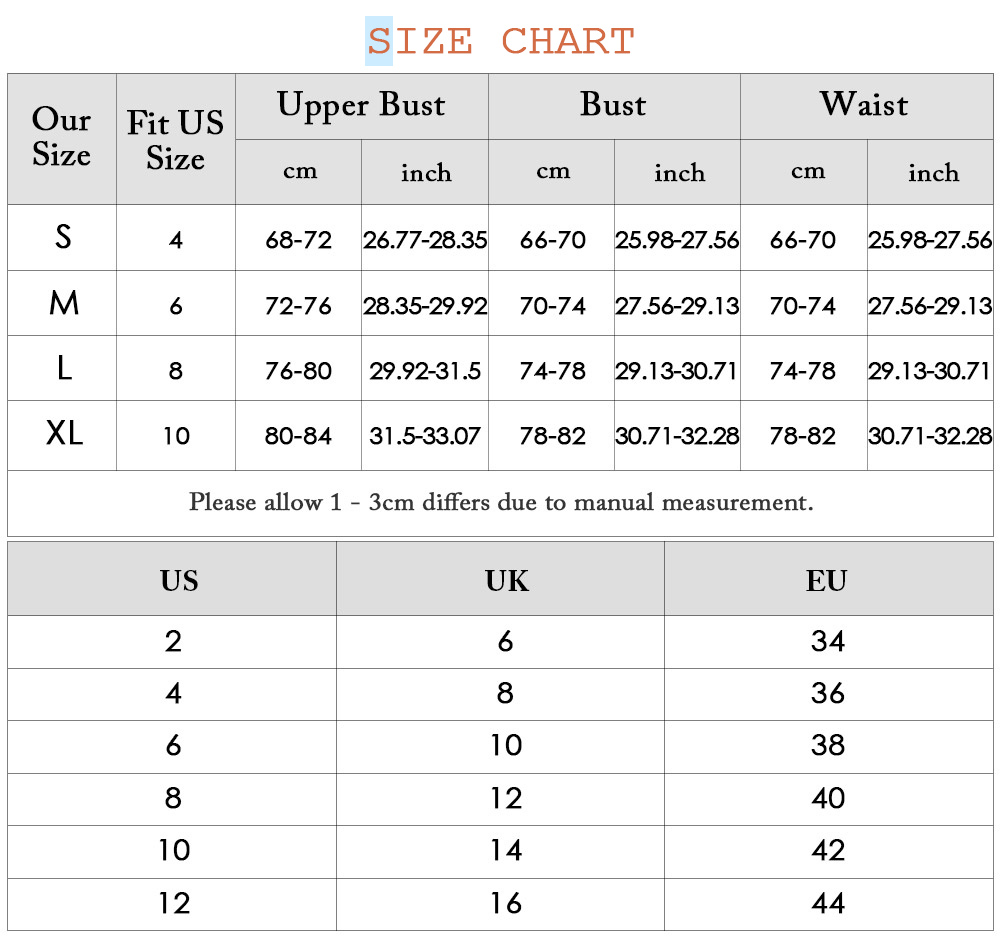Select the Fit US Size 10 cell

[x=175, y=436]
